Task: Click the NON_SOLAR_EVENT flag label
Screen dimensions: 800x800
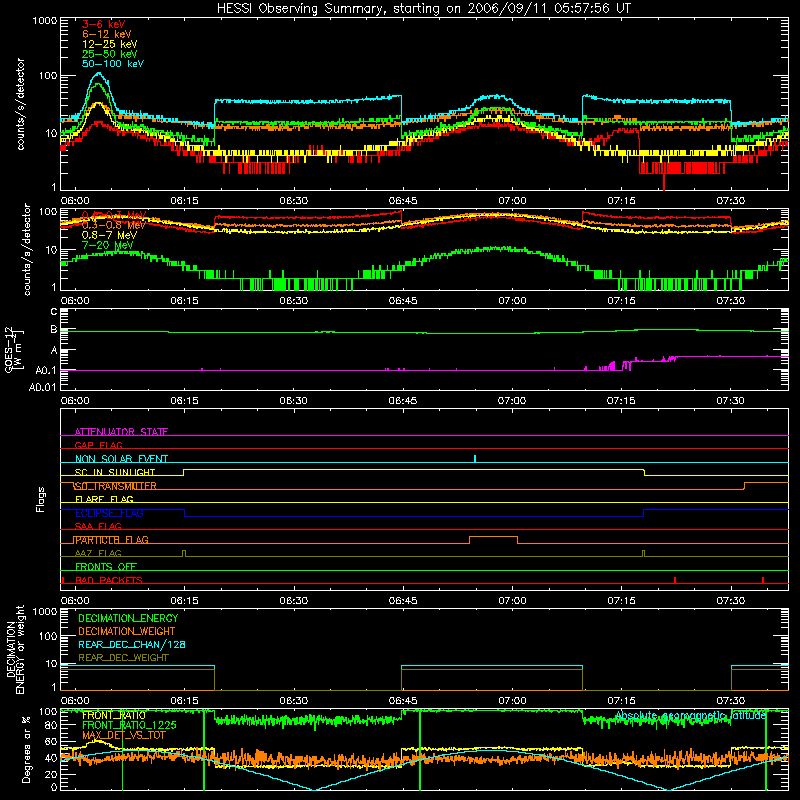Action: click(121, 459)
